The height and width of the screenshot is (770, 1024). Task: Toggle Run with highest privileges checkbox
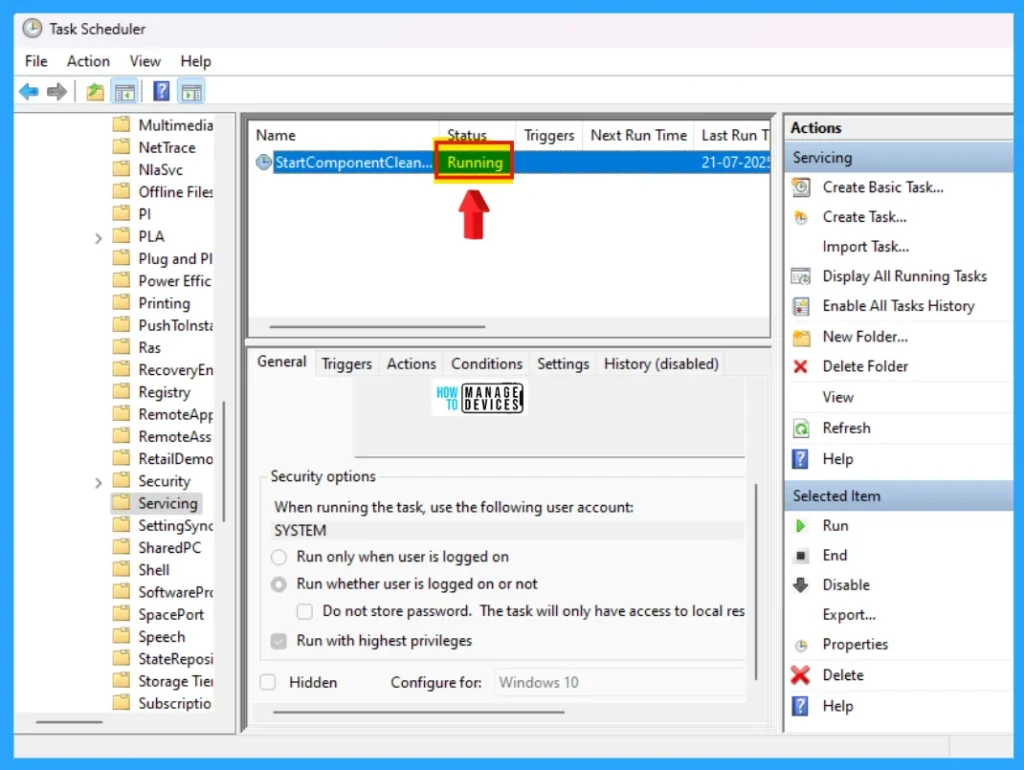(x=279, y=641)
